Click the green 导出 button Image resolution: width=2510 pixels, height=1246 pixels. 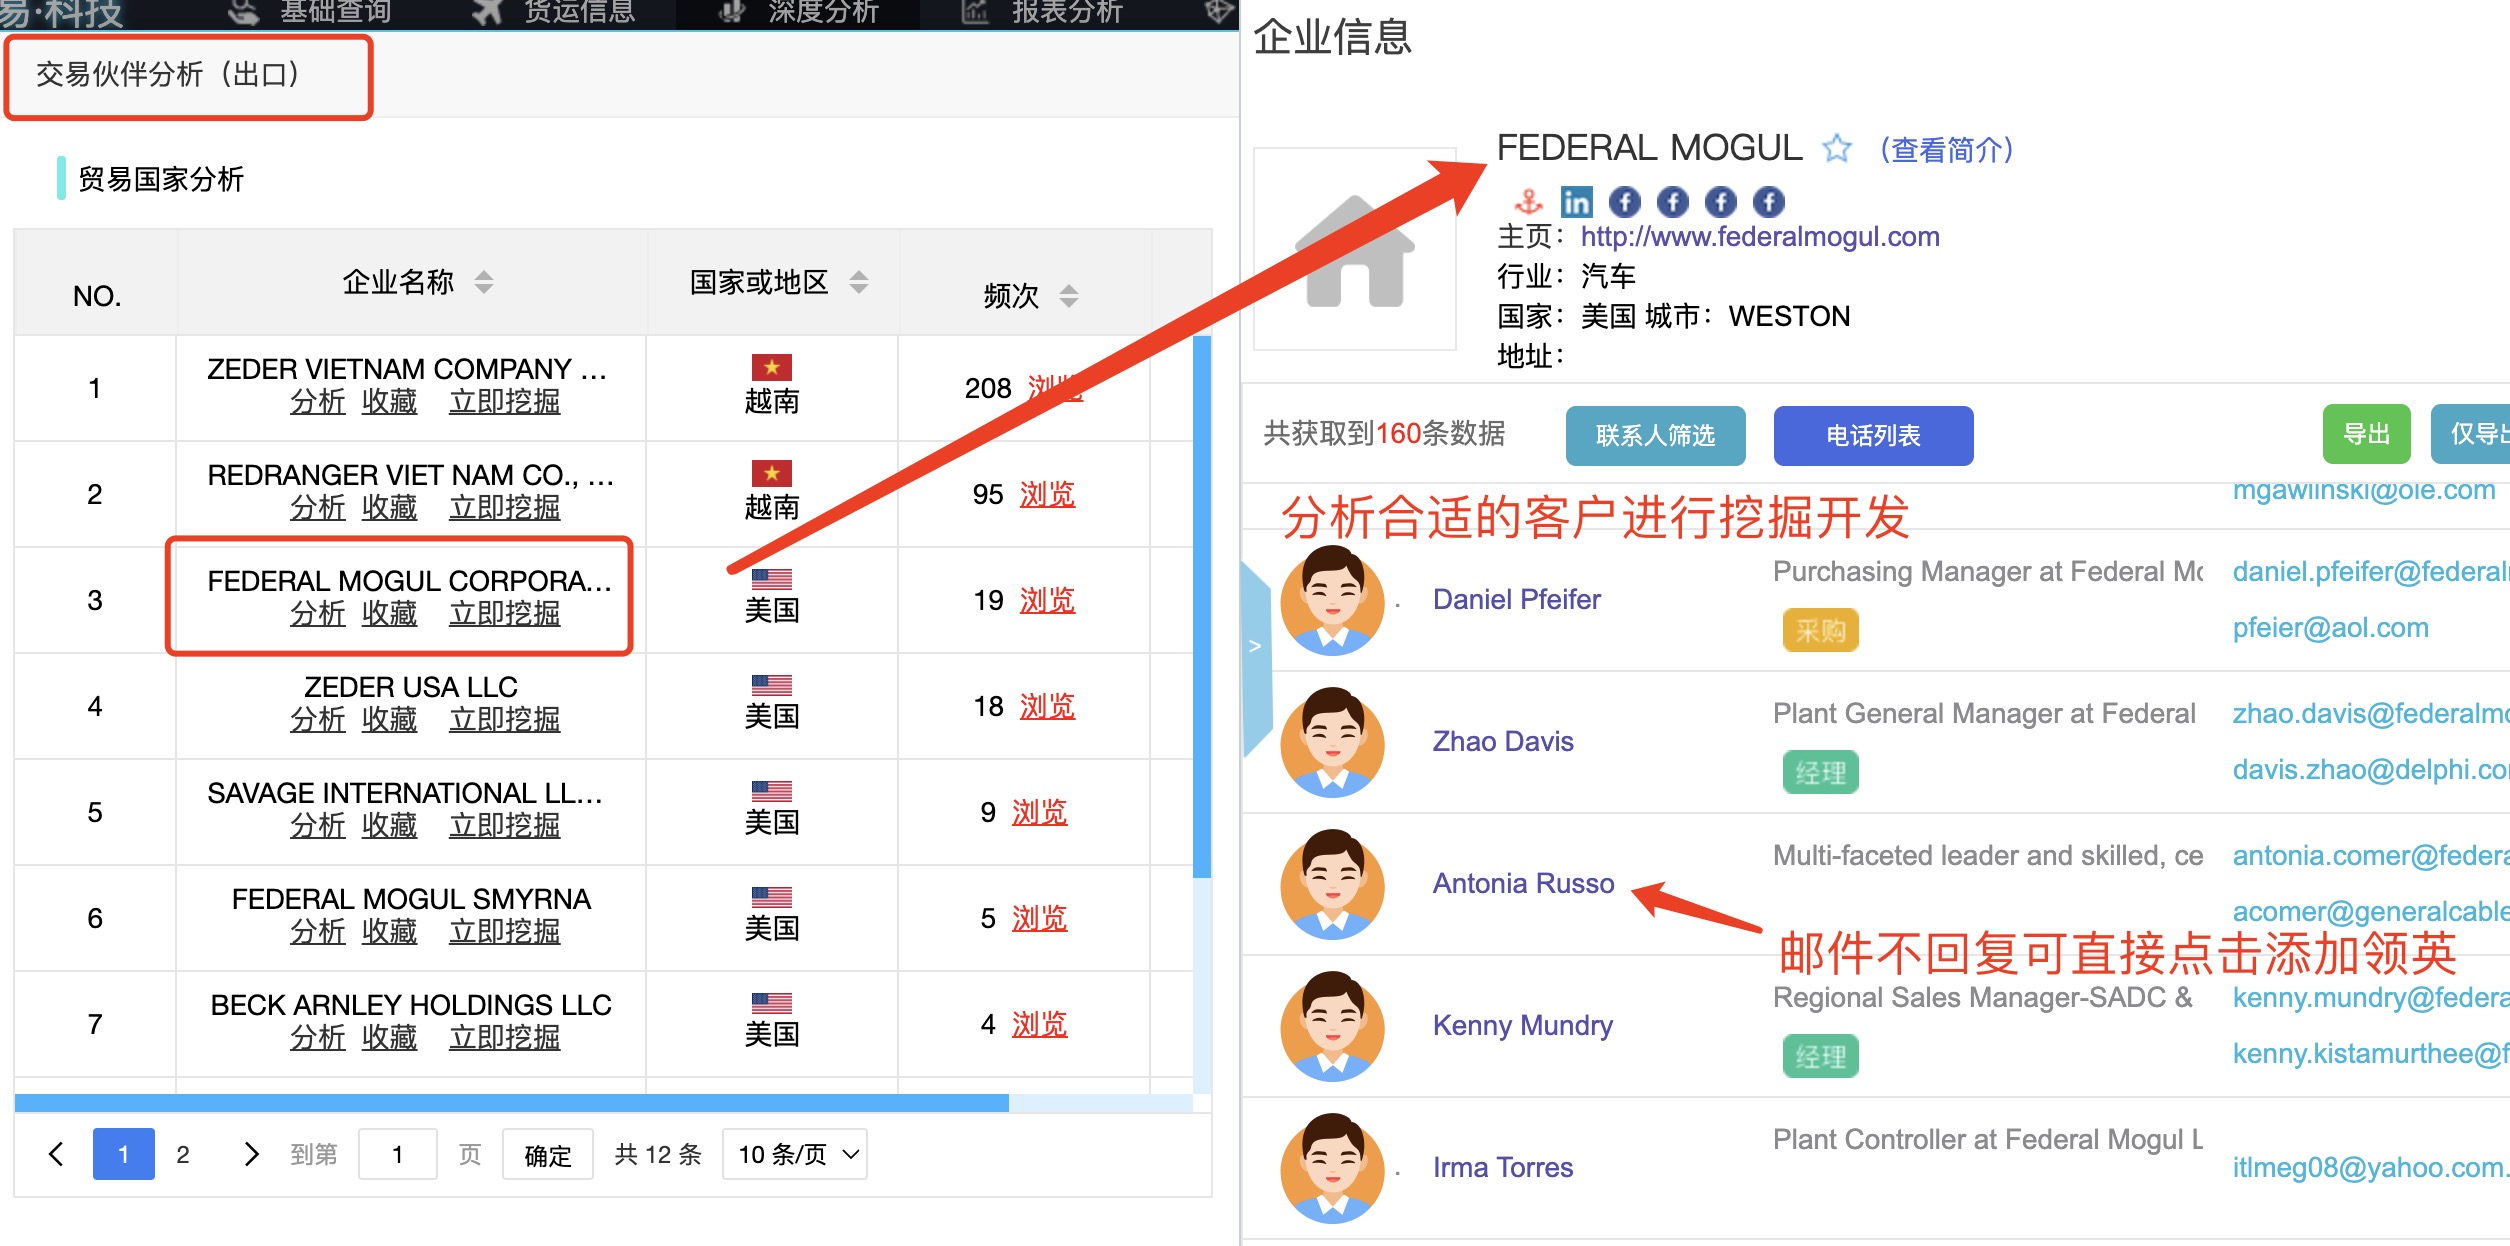(2367, 434)
